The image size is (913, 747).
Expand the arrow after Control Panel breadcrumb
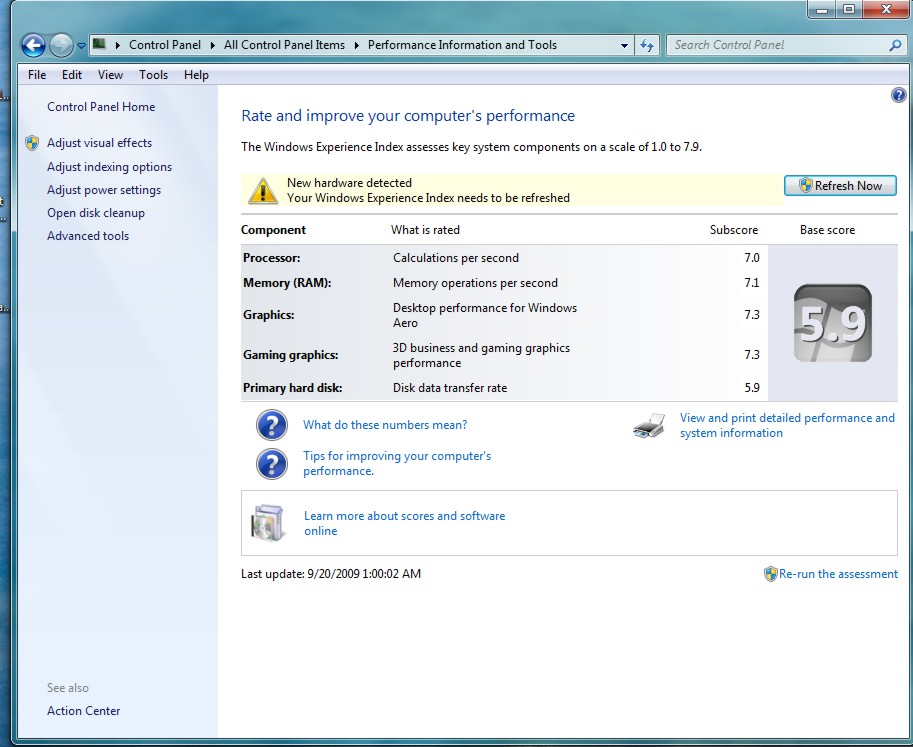(x=213, y=45)
